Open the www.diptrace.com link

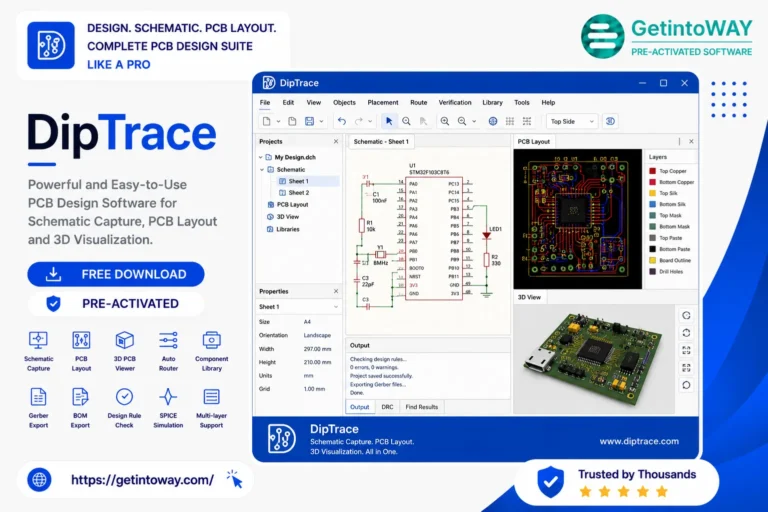click(x=639, y=441)
